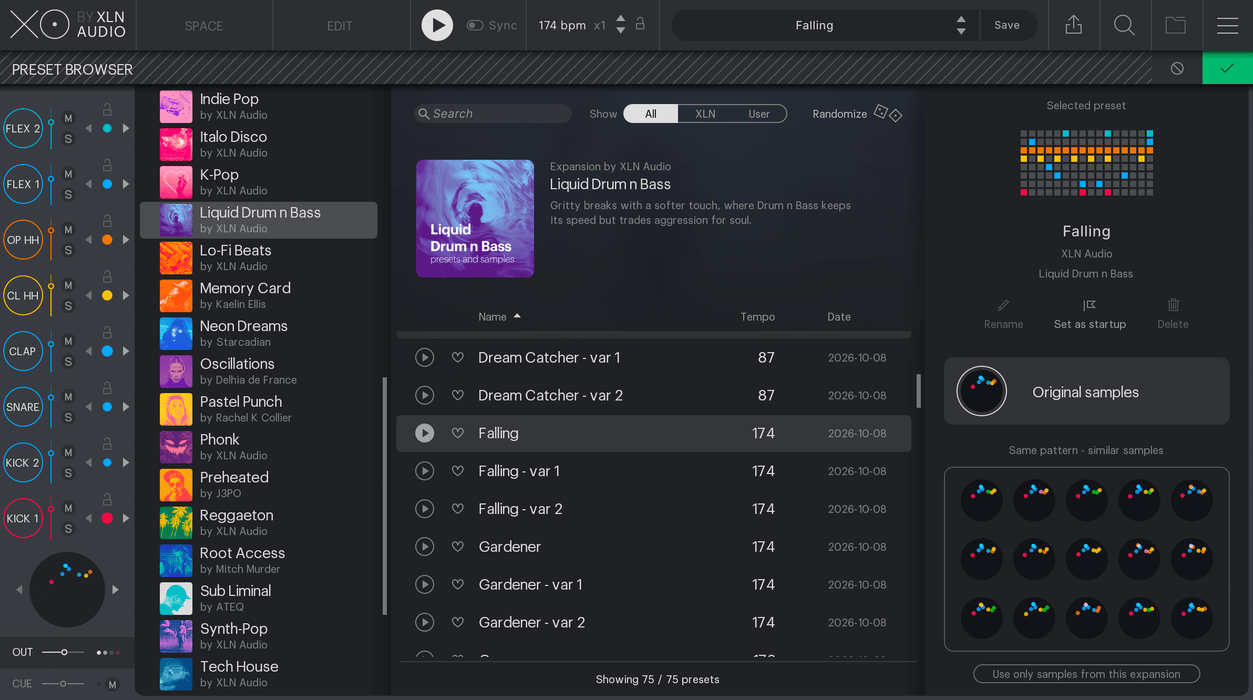The height and width of the screenshot is (700, 1253).
Task: Adjust the CUE volume slider
Action: (64, 684)
